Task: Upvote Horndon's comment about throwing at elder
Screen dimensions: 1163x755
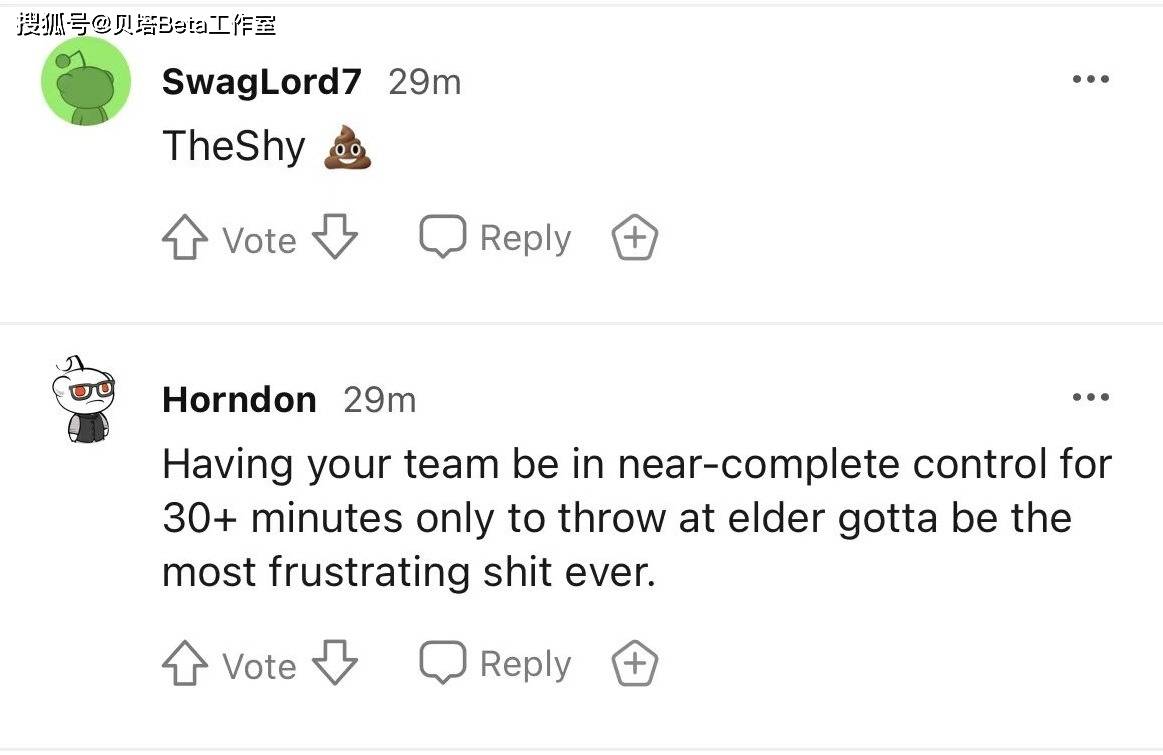Action: click(x=185, y=662)
